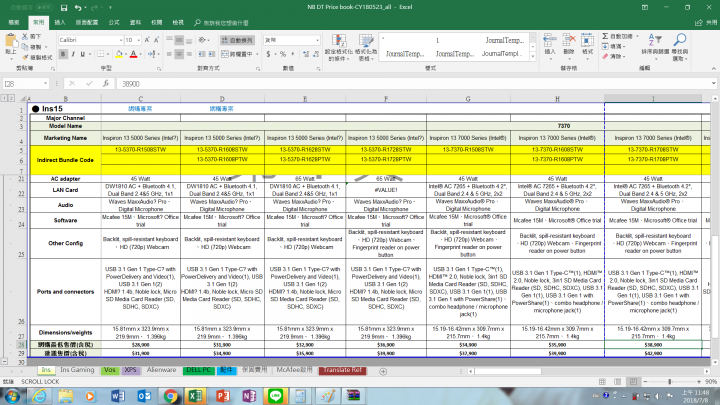Switch to the Ins Gaming sheet tab

(77, 370)
